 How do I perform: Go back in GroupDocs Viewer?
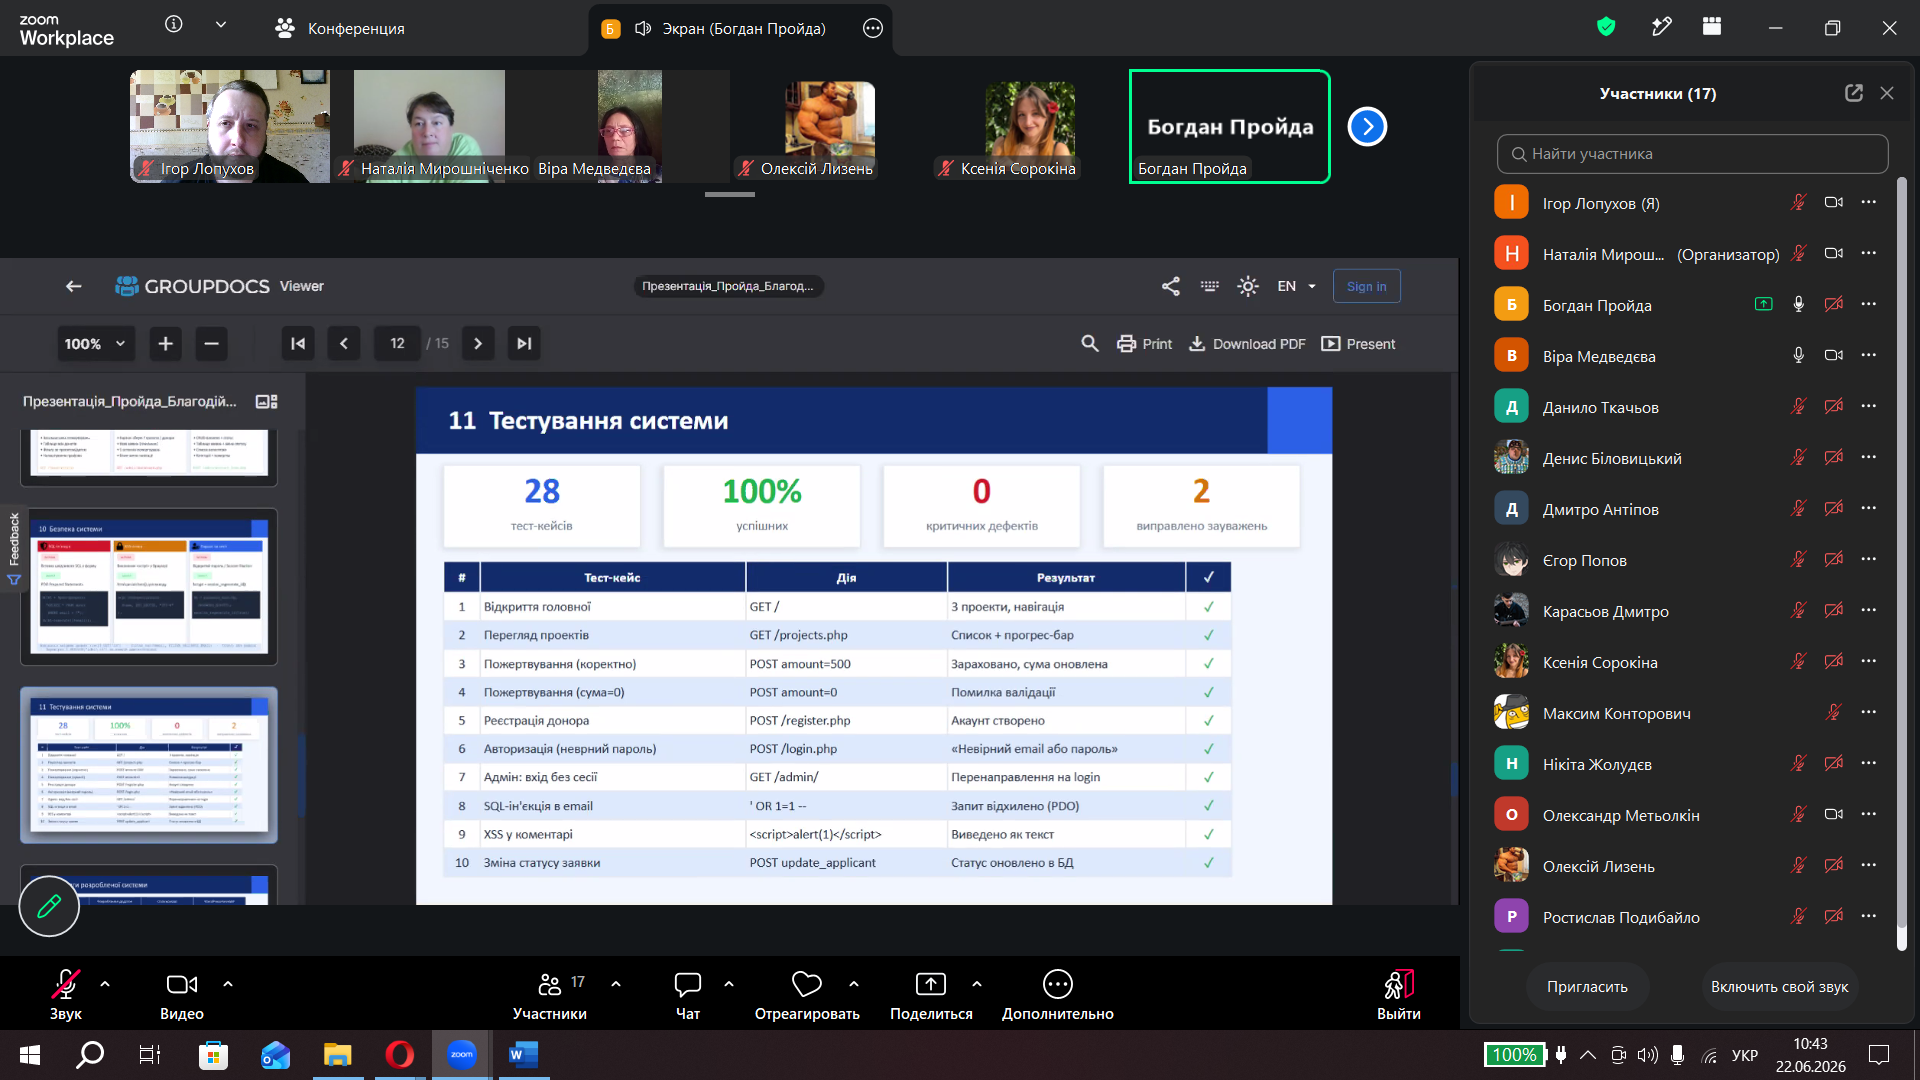(73, 286)
